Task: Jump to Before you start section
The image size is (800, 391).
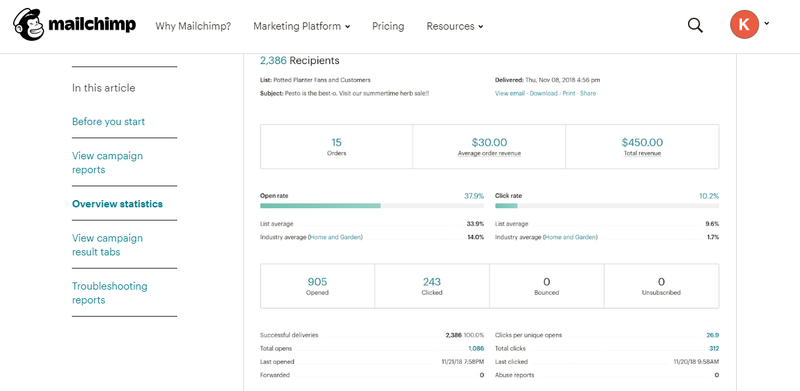Action: click(x=108, y=121)
